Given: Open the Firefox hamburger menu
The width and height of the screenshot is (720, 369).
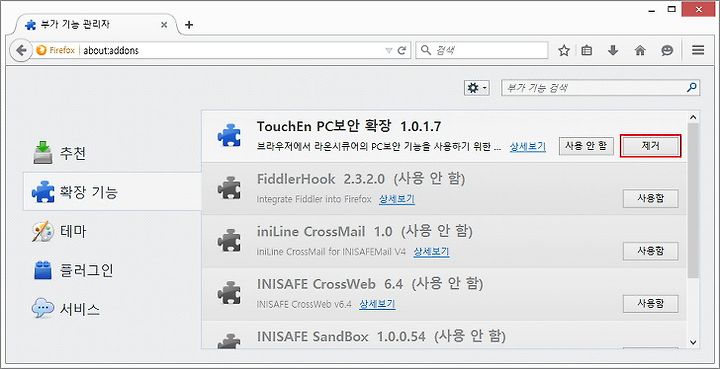Looking at the screenshot, I should tap(698, 50).
